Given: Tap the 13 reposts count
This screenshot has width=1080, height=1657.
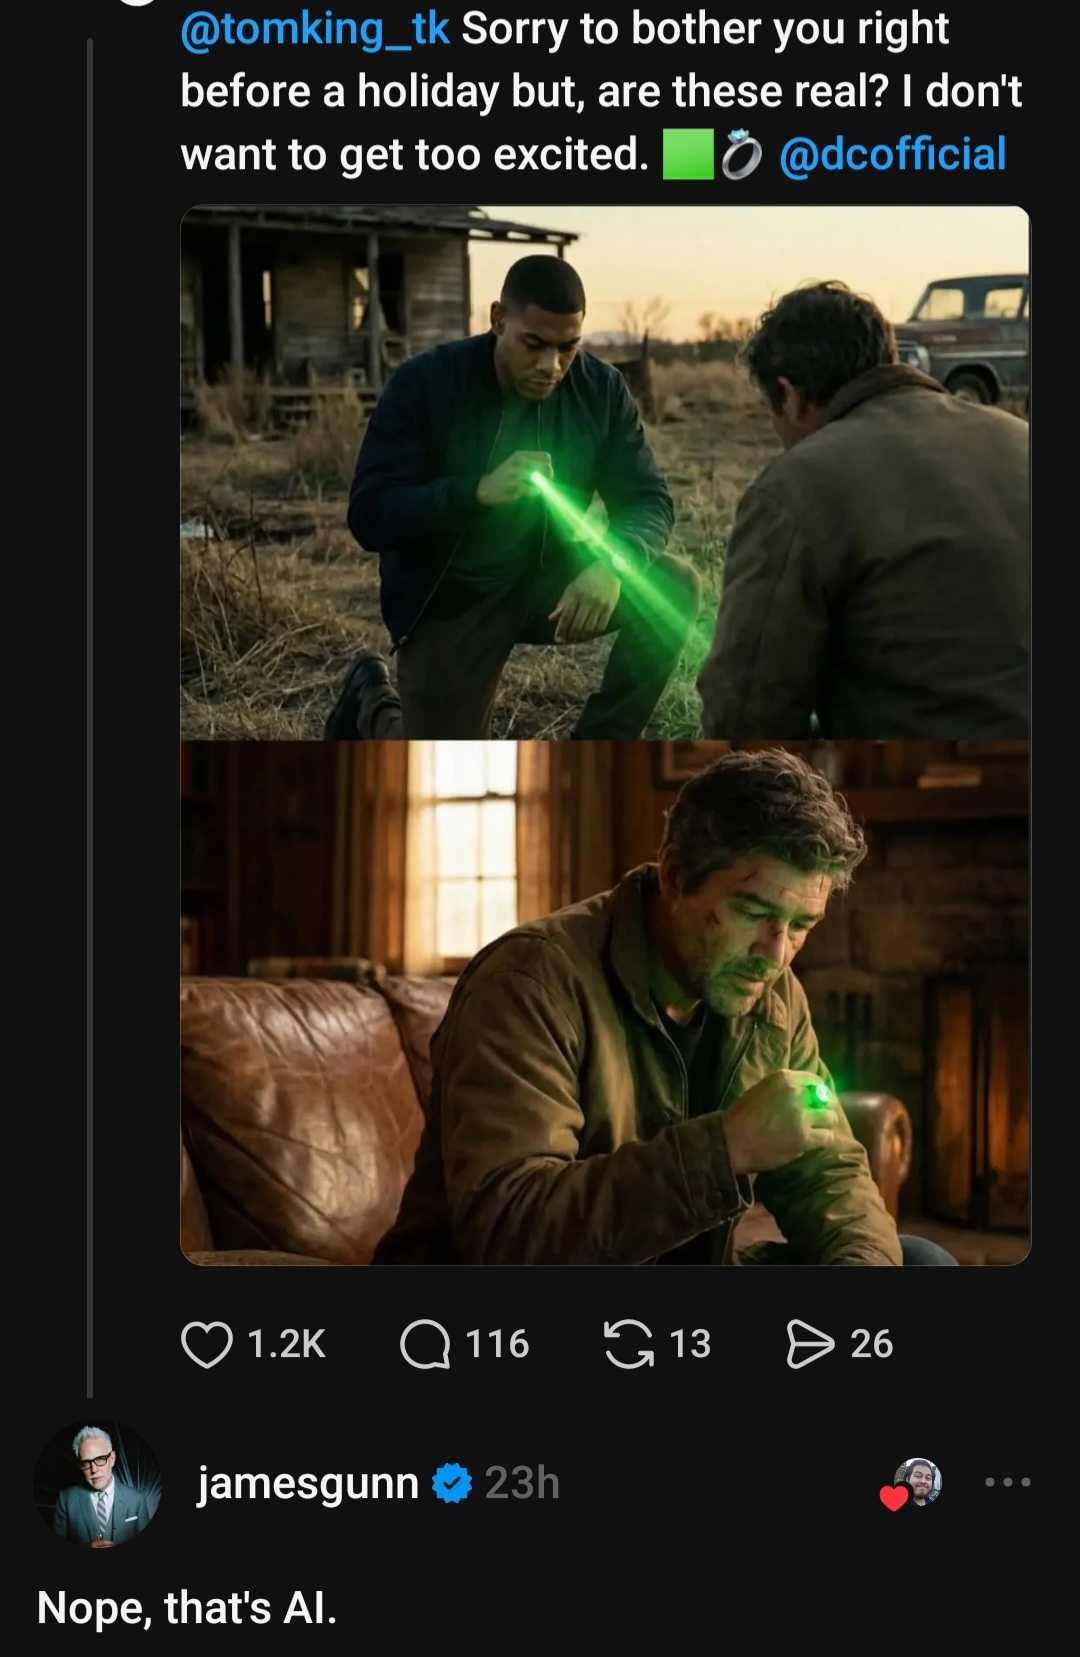Looking at the screenshot, I should [690, 1343].
